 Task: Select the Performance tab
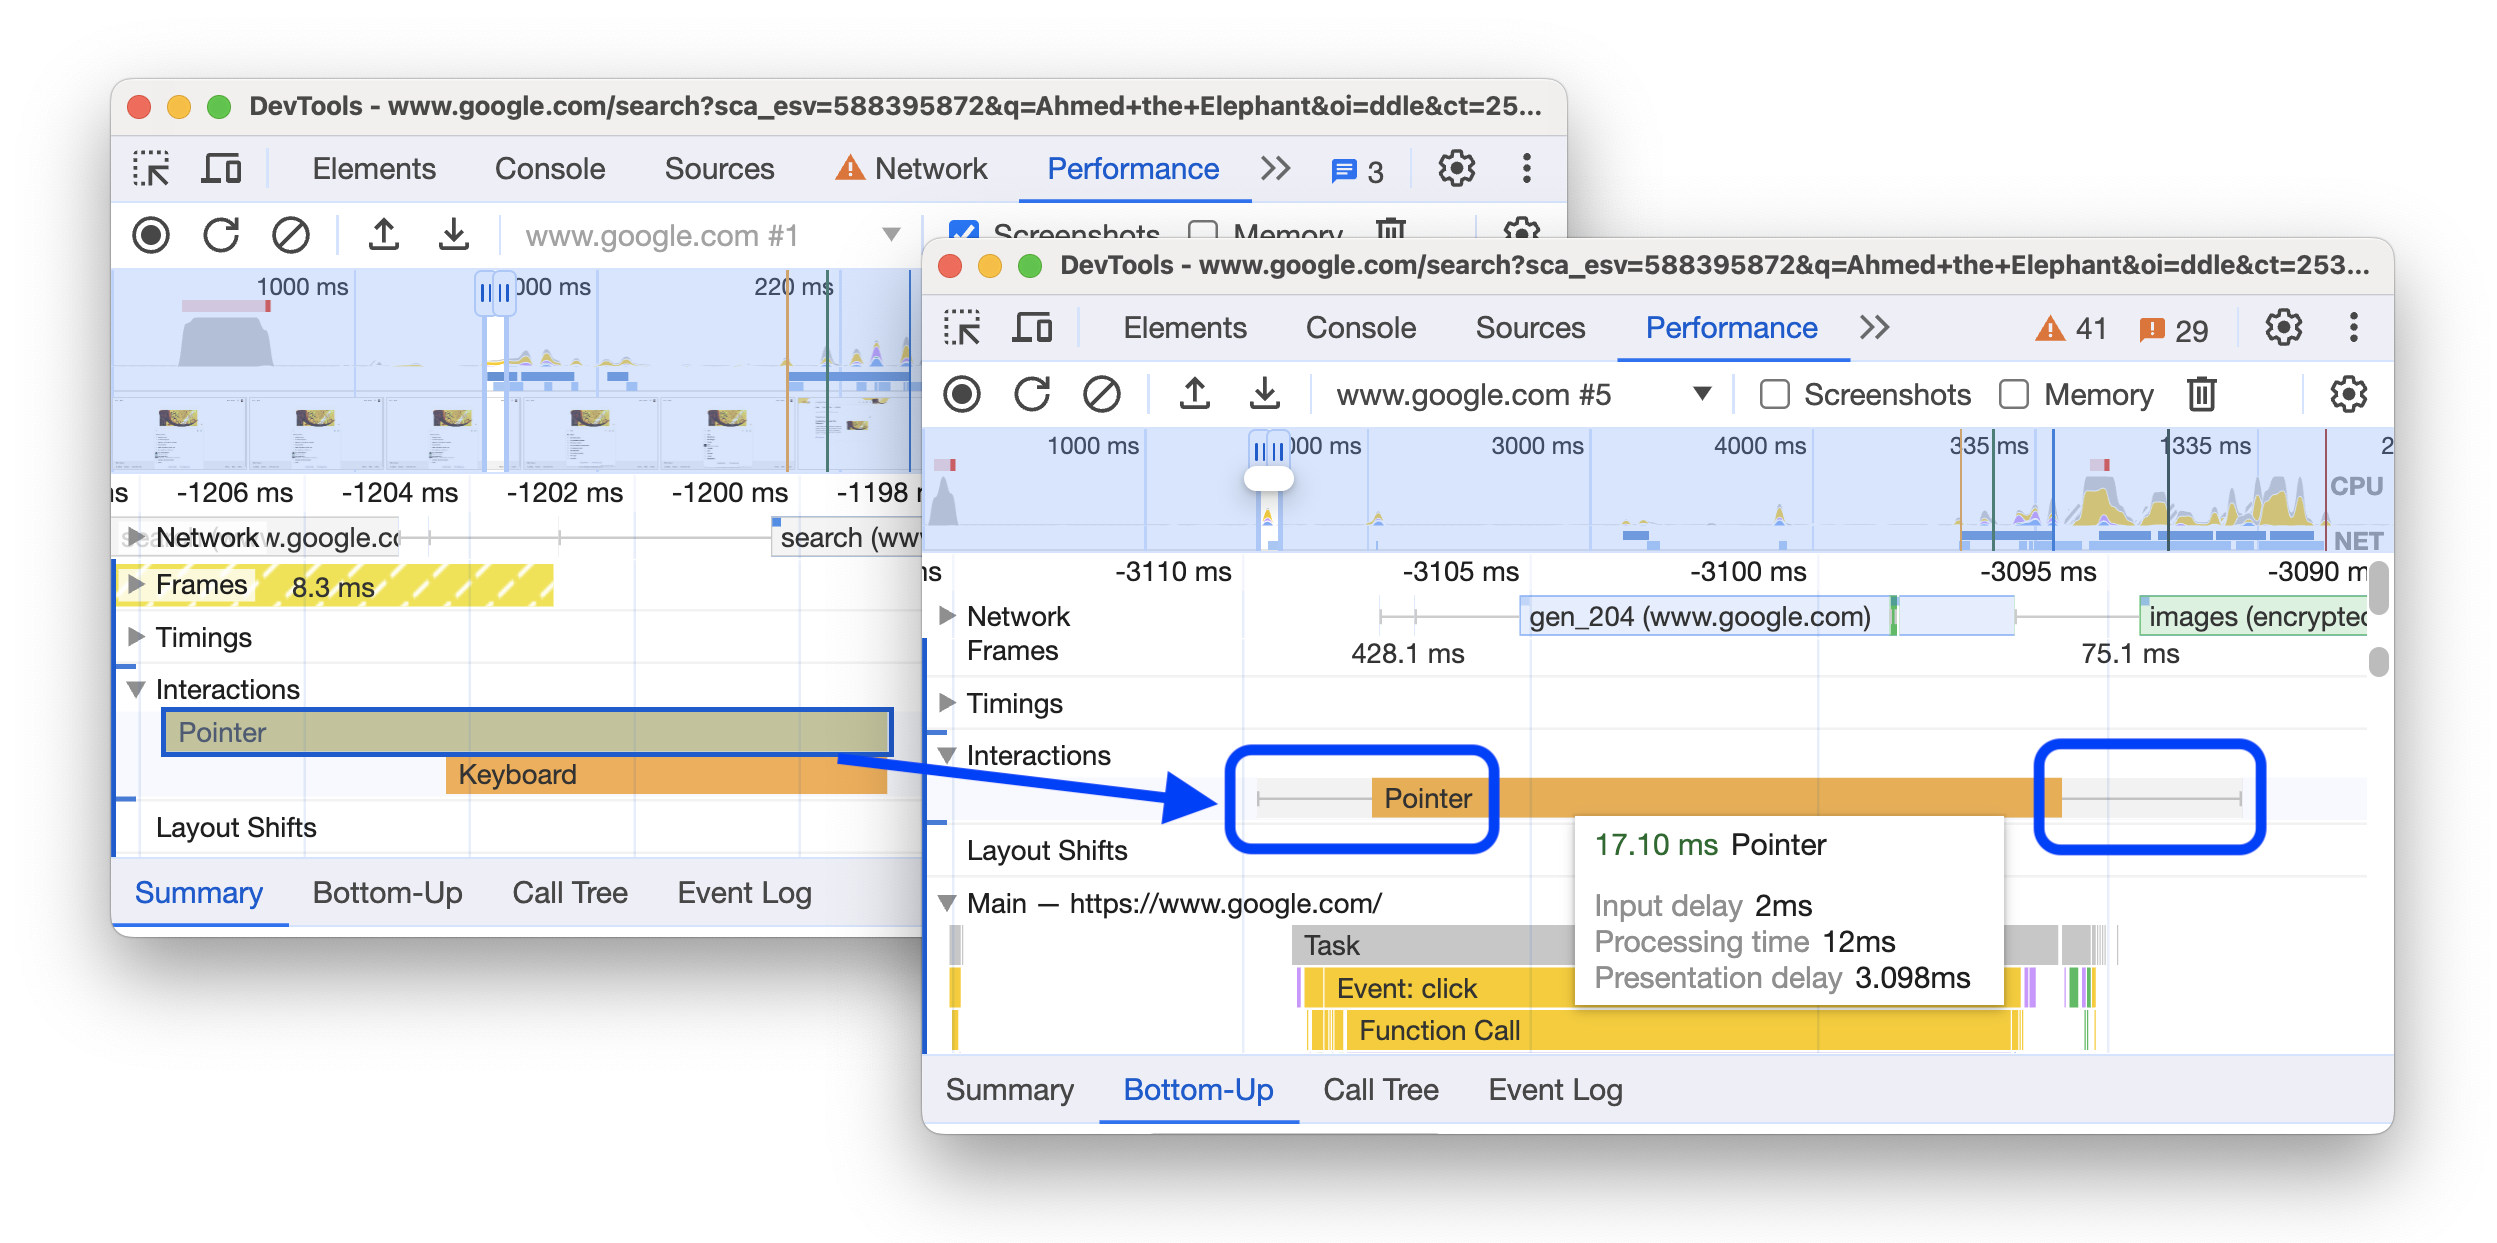1734,331
